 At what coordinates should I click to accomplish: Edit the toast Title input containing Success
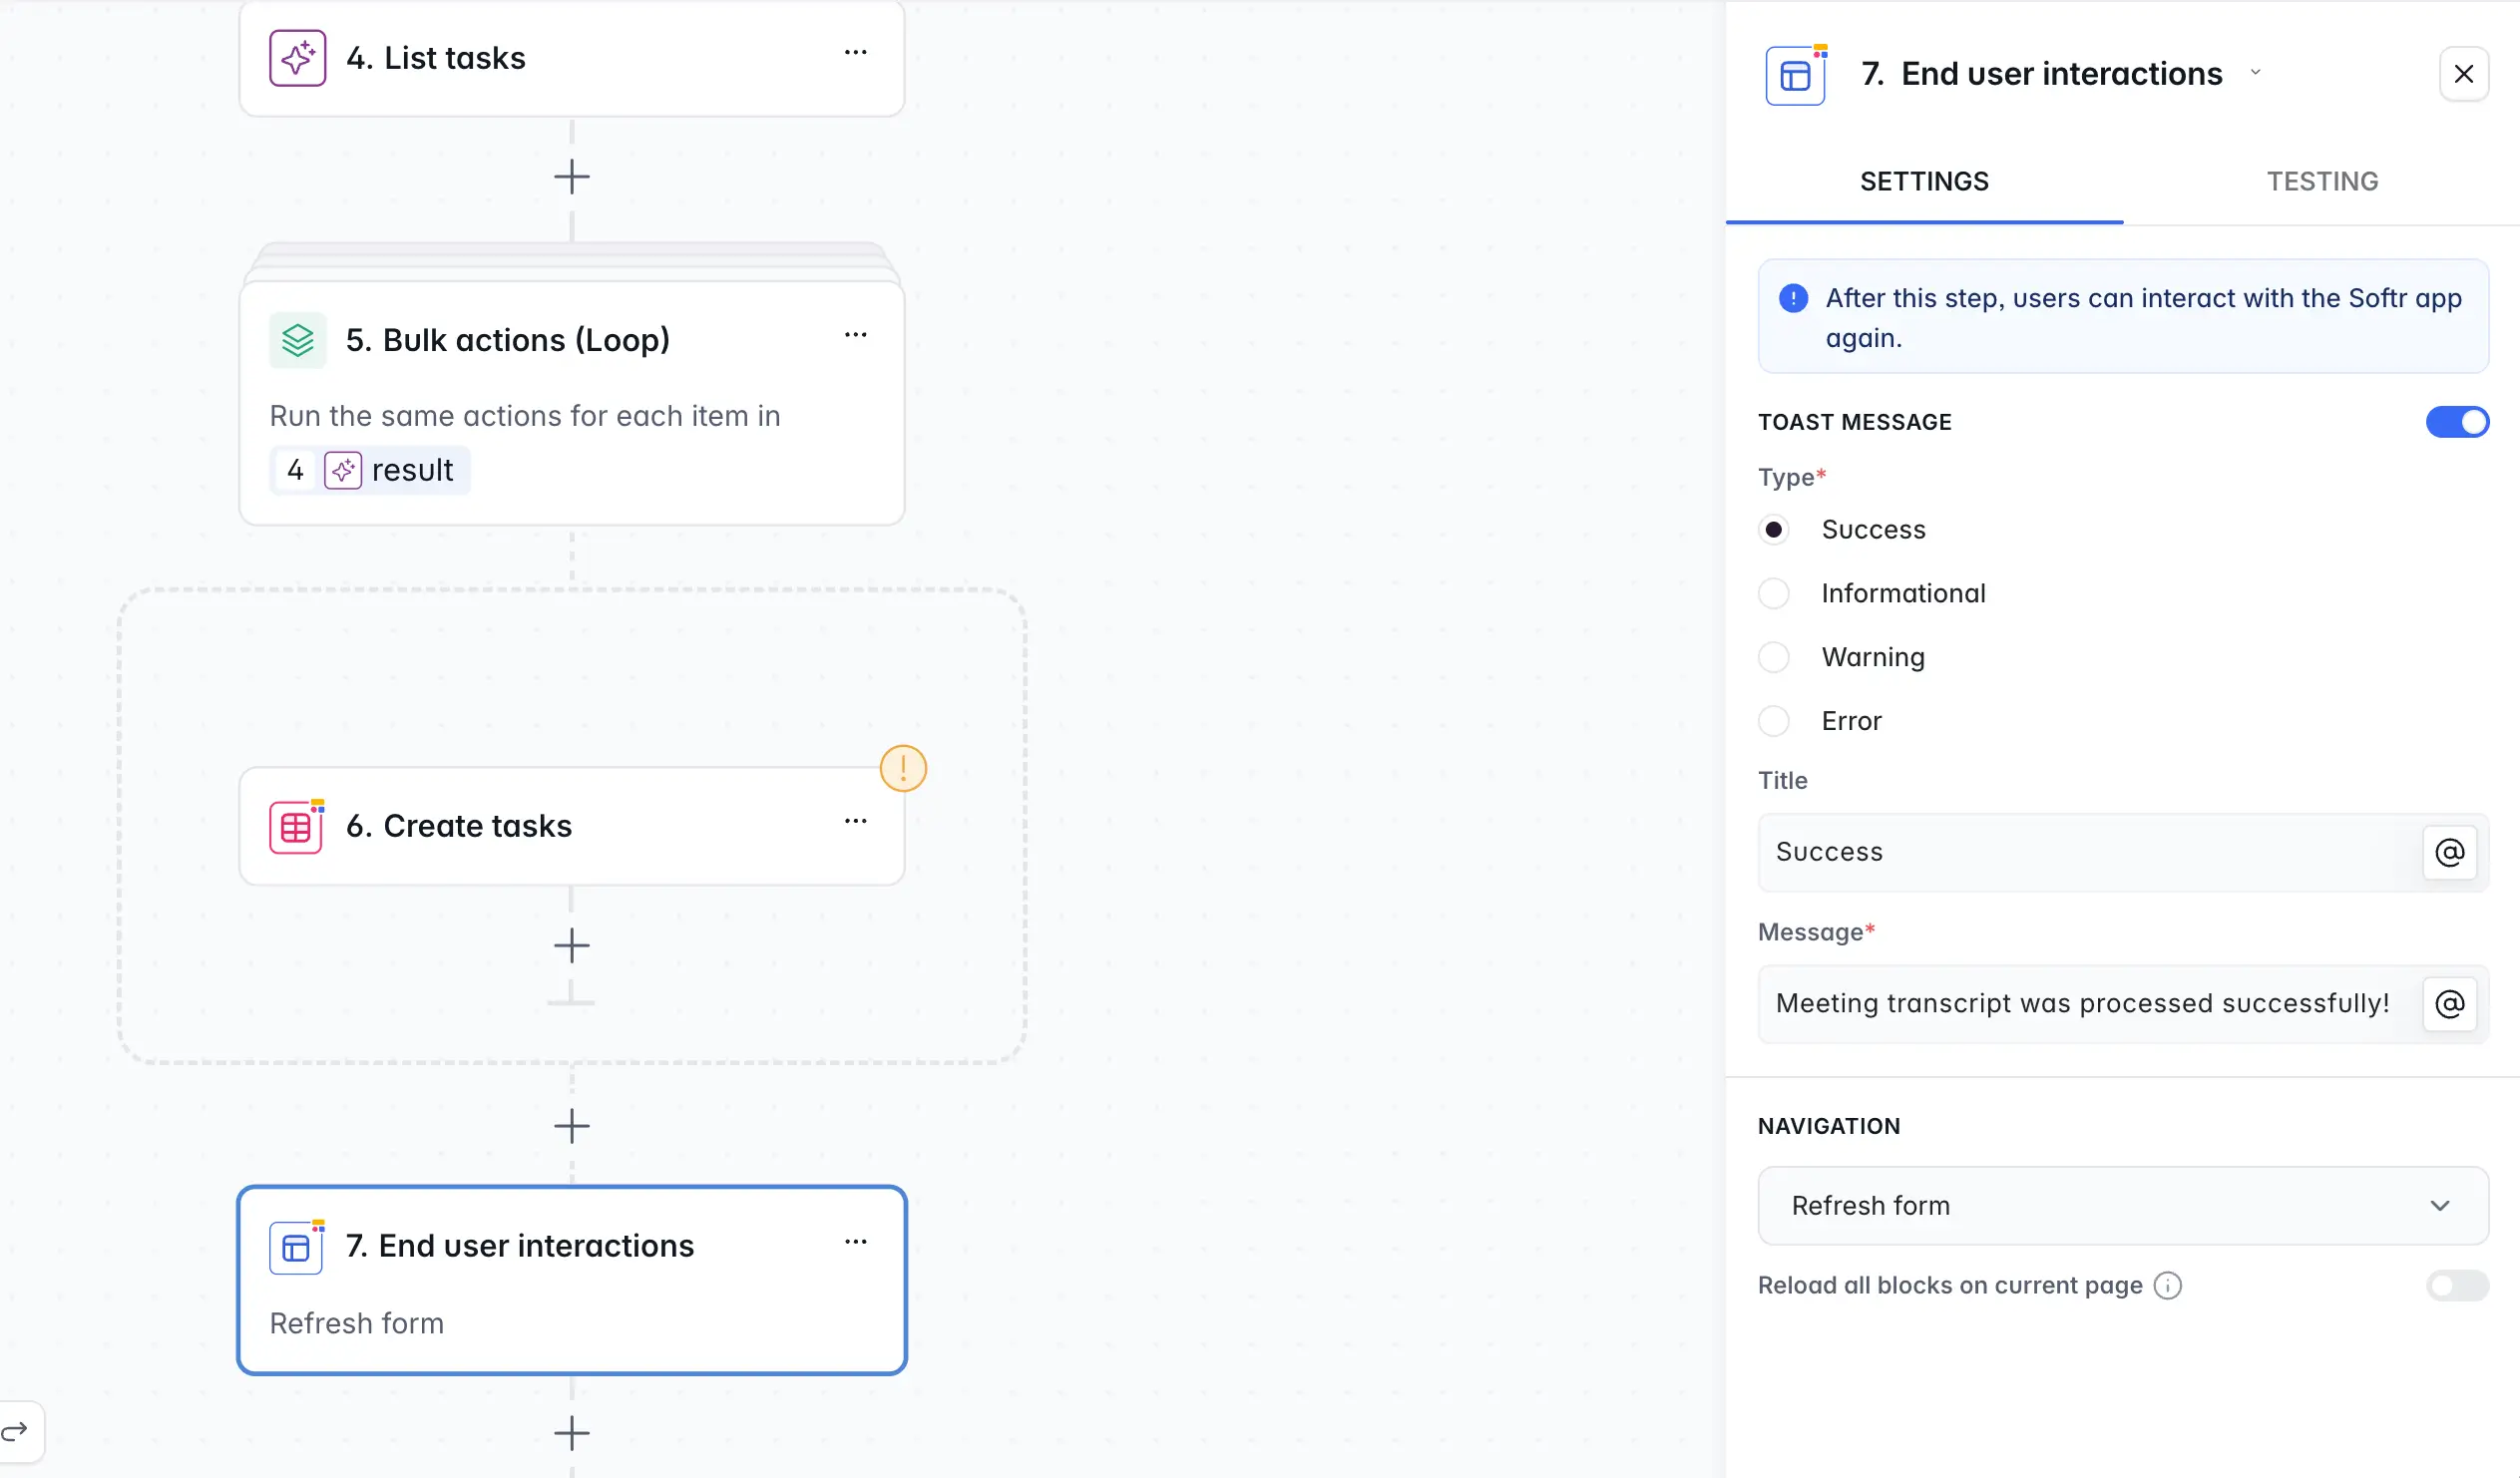(2090, 852)
